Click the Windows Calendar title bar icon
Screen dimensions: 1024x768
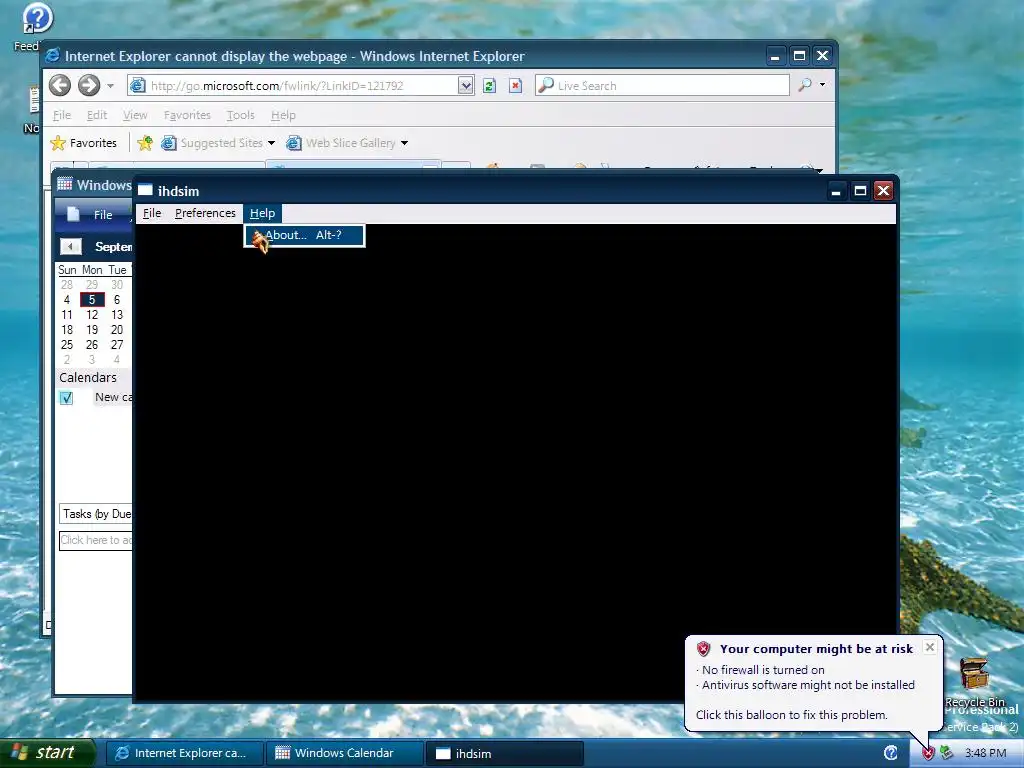(x=65, y=184)
